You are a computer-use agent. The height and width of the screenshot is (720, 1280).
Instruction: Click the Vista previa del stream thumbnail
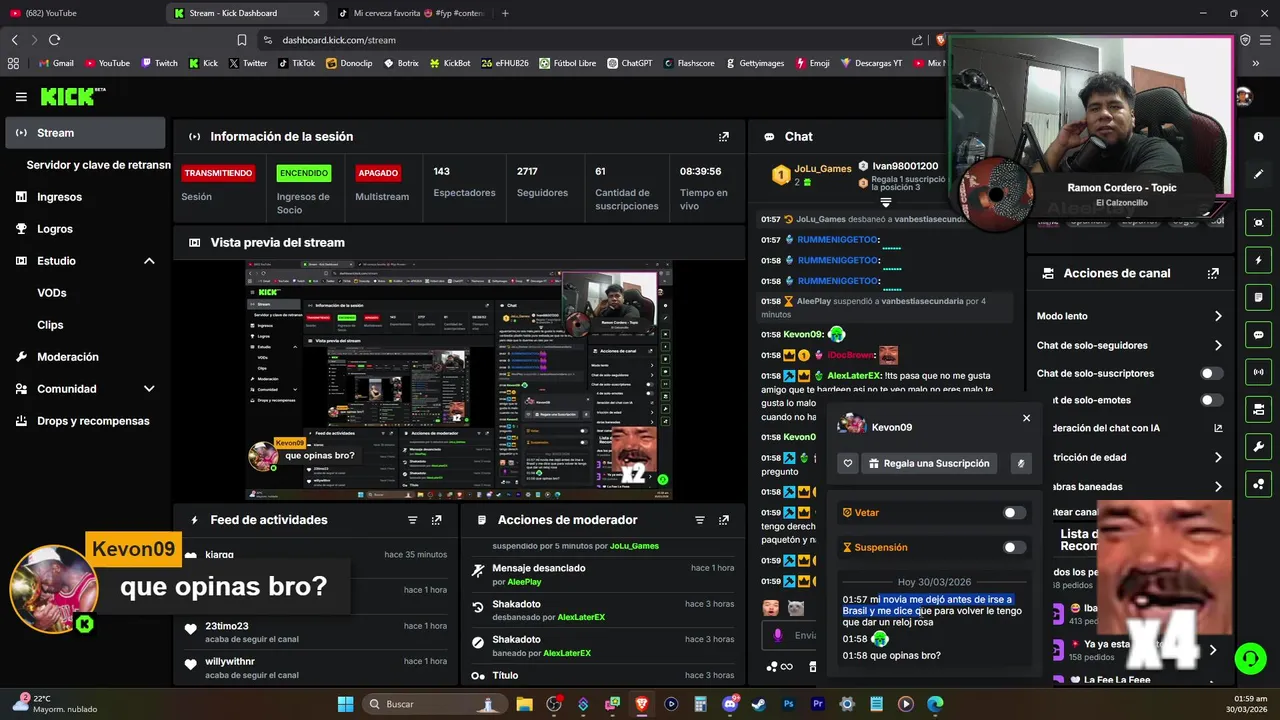pos(459,380)
